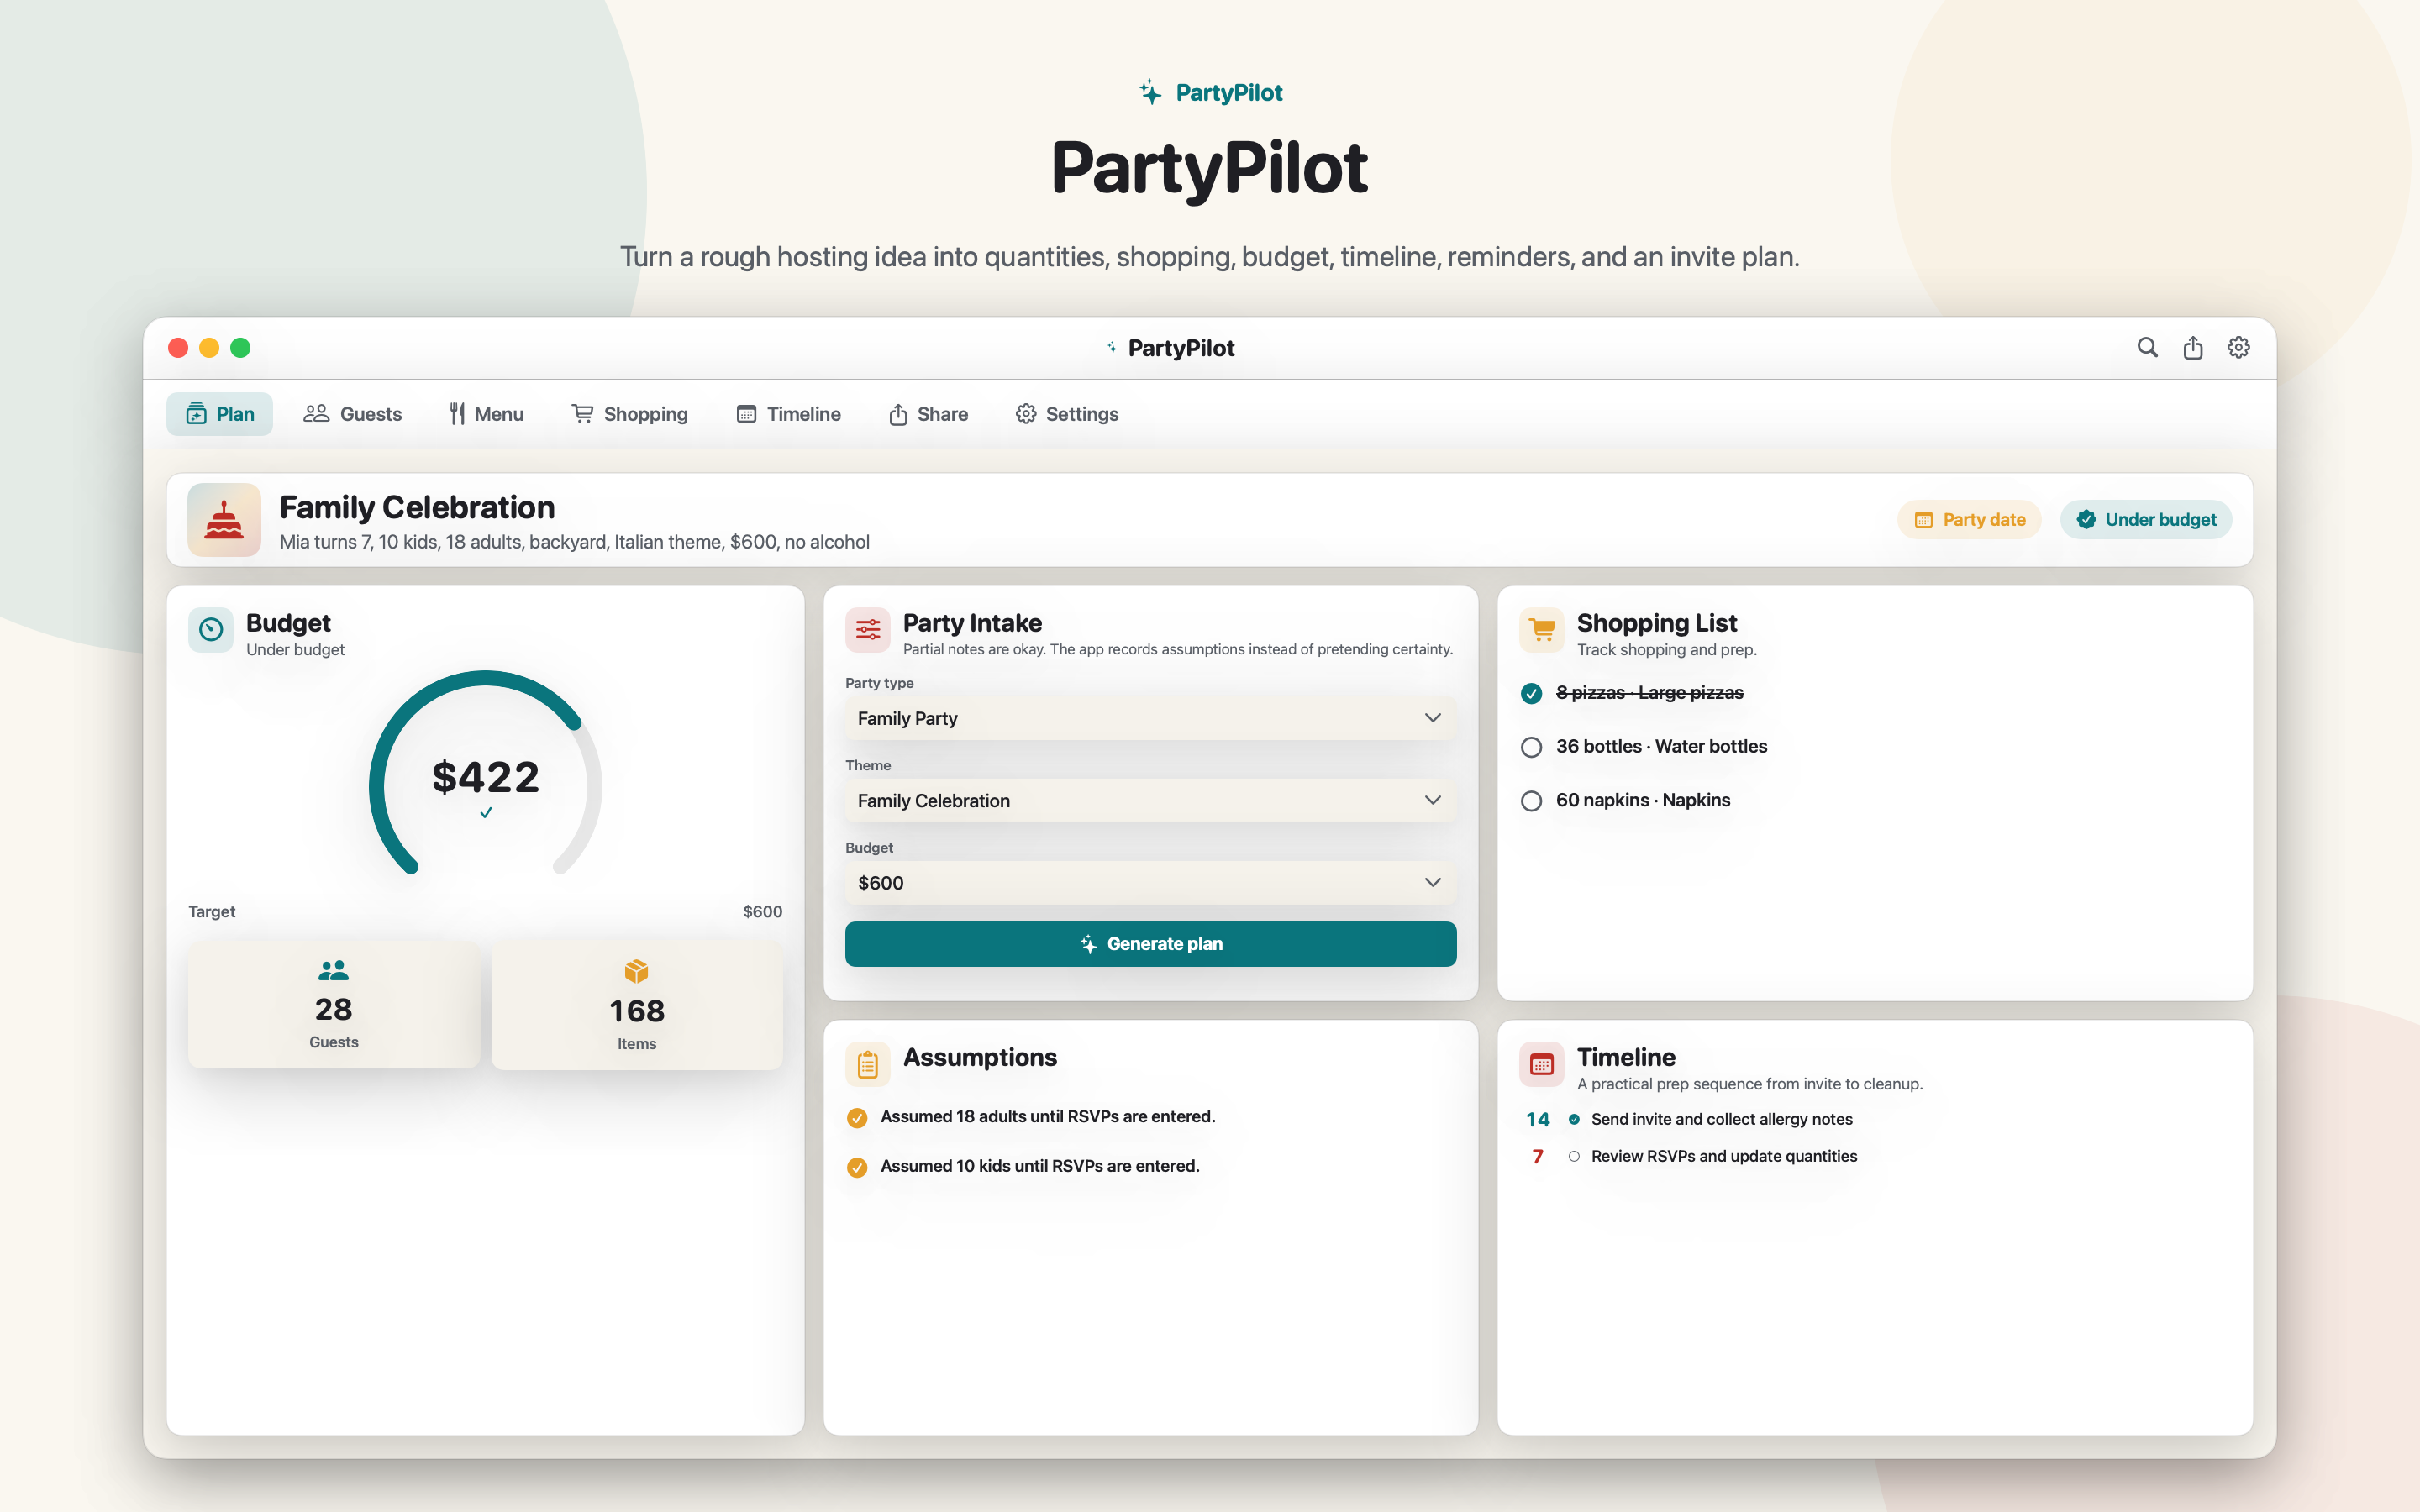Viewport: 2420px width, 1512px height.
Task: Click the box icon above 168 items
Action: click(637, 971)
